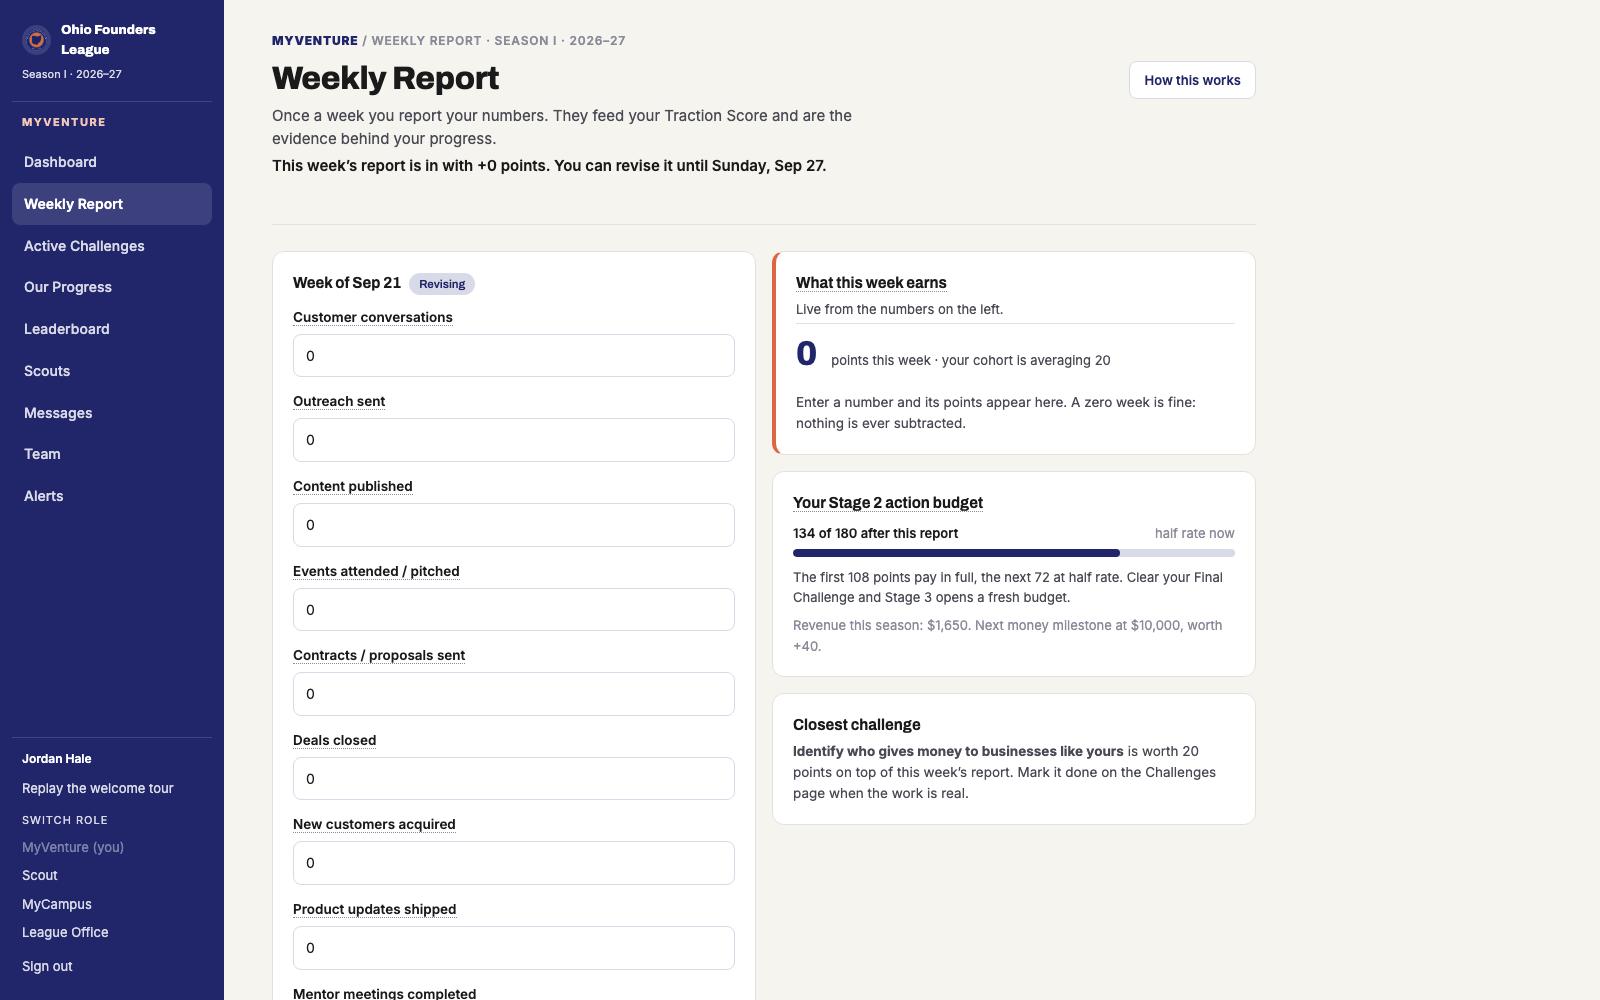The height and width of the screenshot is (1000, 1600).
Task: Click the Stage 2 action budget progress bar
Action: pos(1014,553)
